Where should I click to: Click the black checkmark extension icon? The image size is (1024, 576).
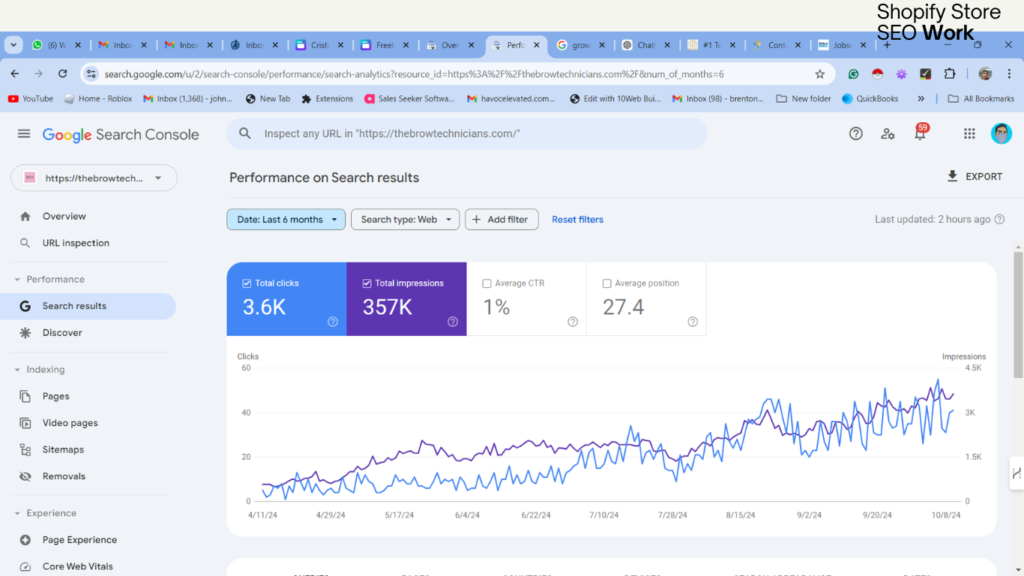[x=925, y=74]
